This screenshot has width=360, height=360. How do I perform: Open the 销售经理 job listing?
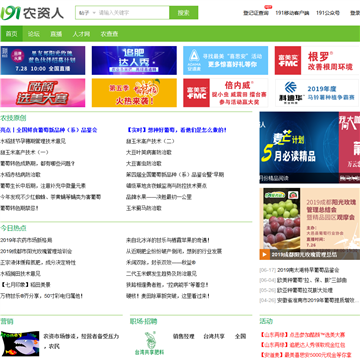183,336
